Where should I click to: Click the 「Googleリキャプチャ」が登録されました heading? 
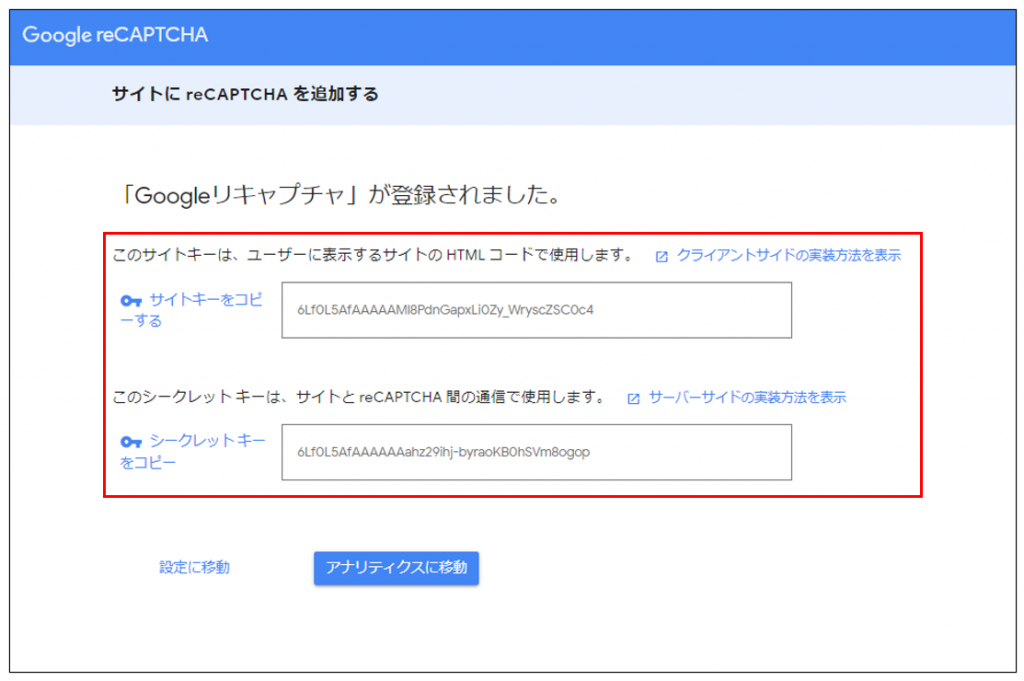coord(338,195)
